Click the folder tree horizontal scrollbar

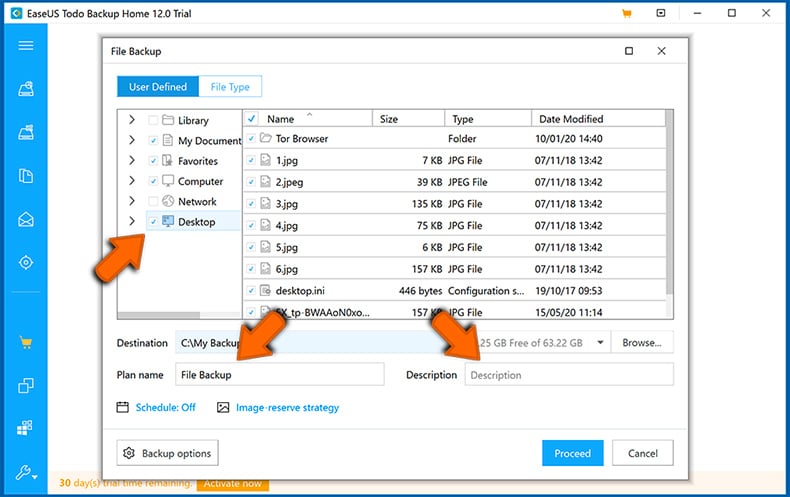pyautogui.click(x=159, y=315)
